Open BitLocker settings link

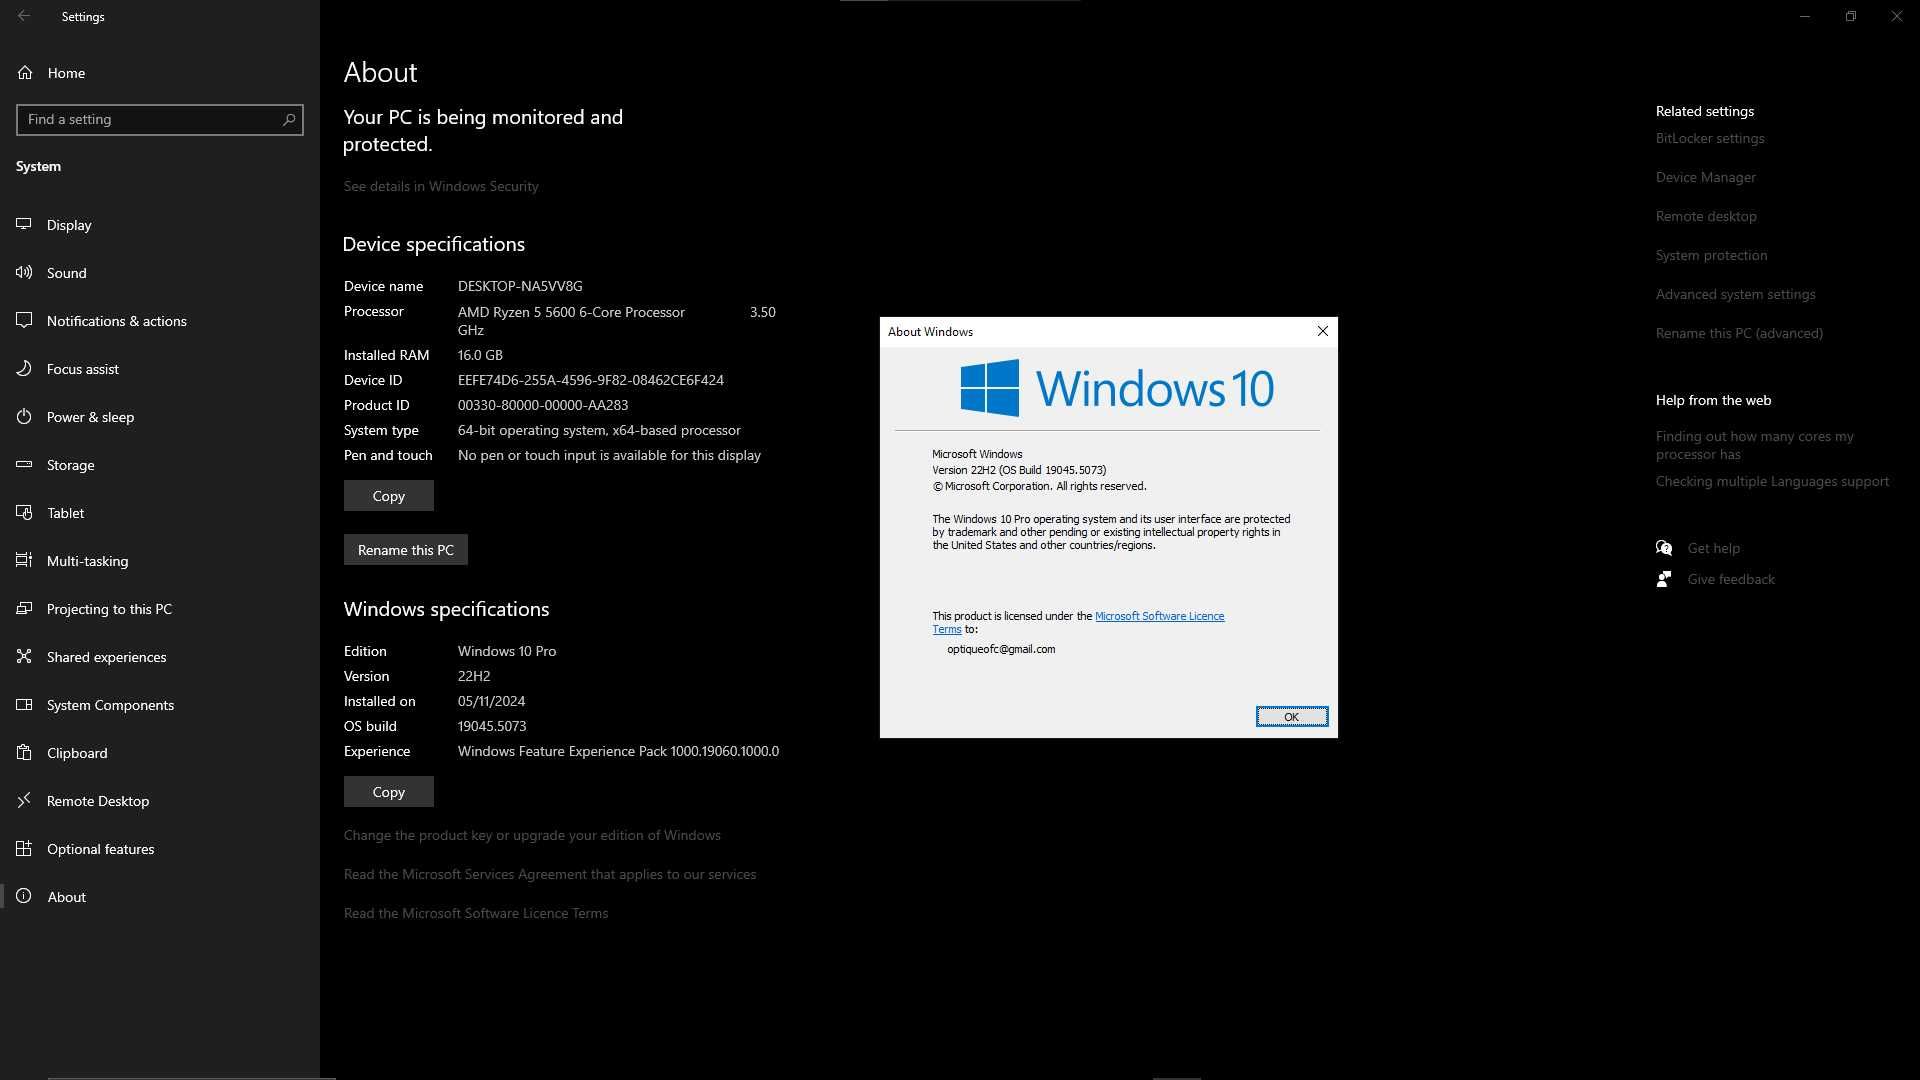(1710, 138)
